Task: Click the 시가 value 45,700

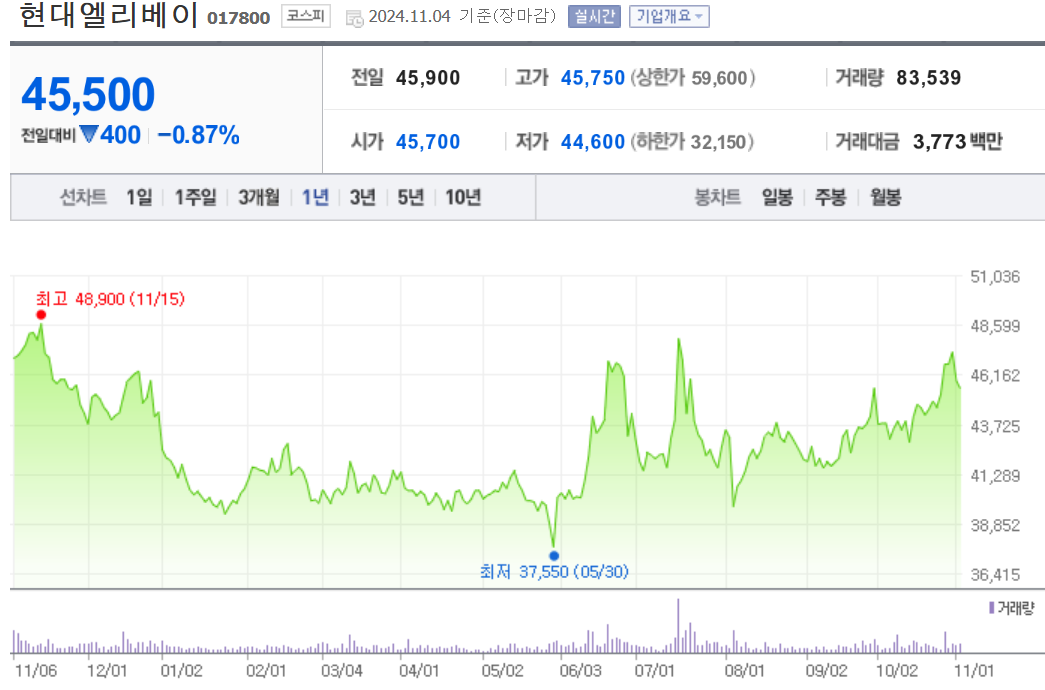Action: (x=428, y=142)
